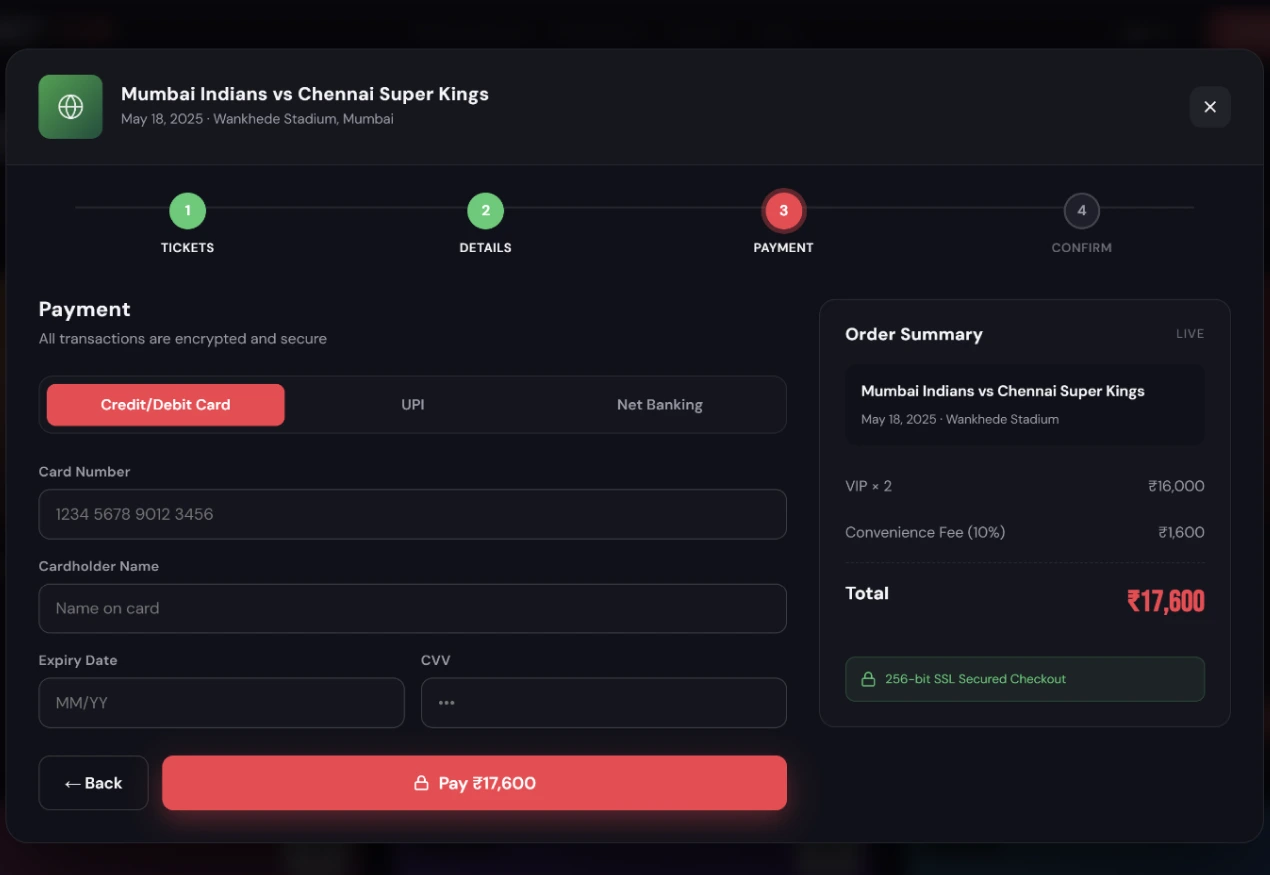Image resolution: width=1270 pixels, height=875 pixels.
Task: Click the LIVE label in Order Summary
Action: [x=1190, y=334]
